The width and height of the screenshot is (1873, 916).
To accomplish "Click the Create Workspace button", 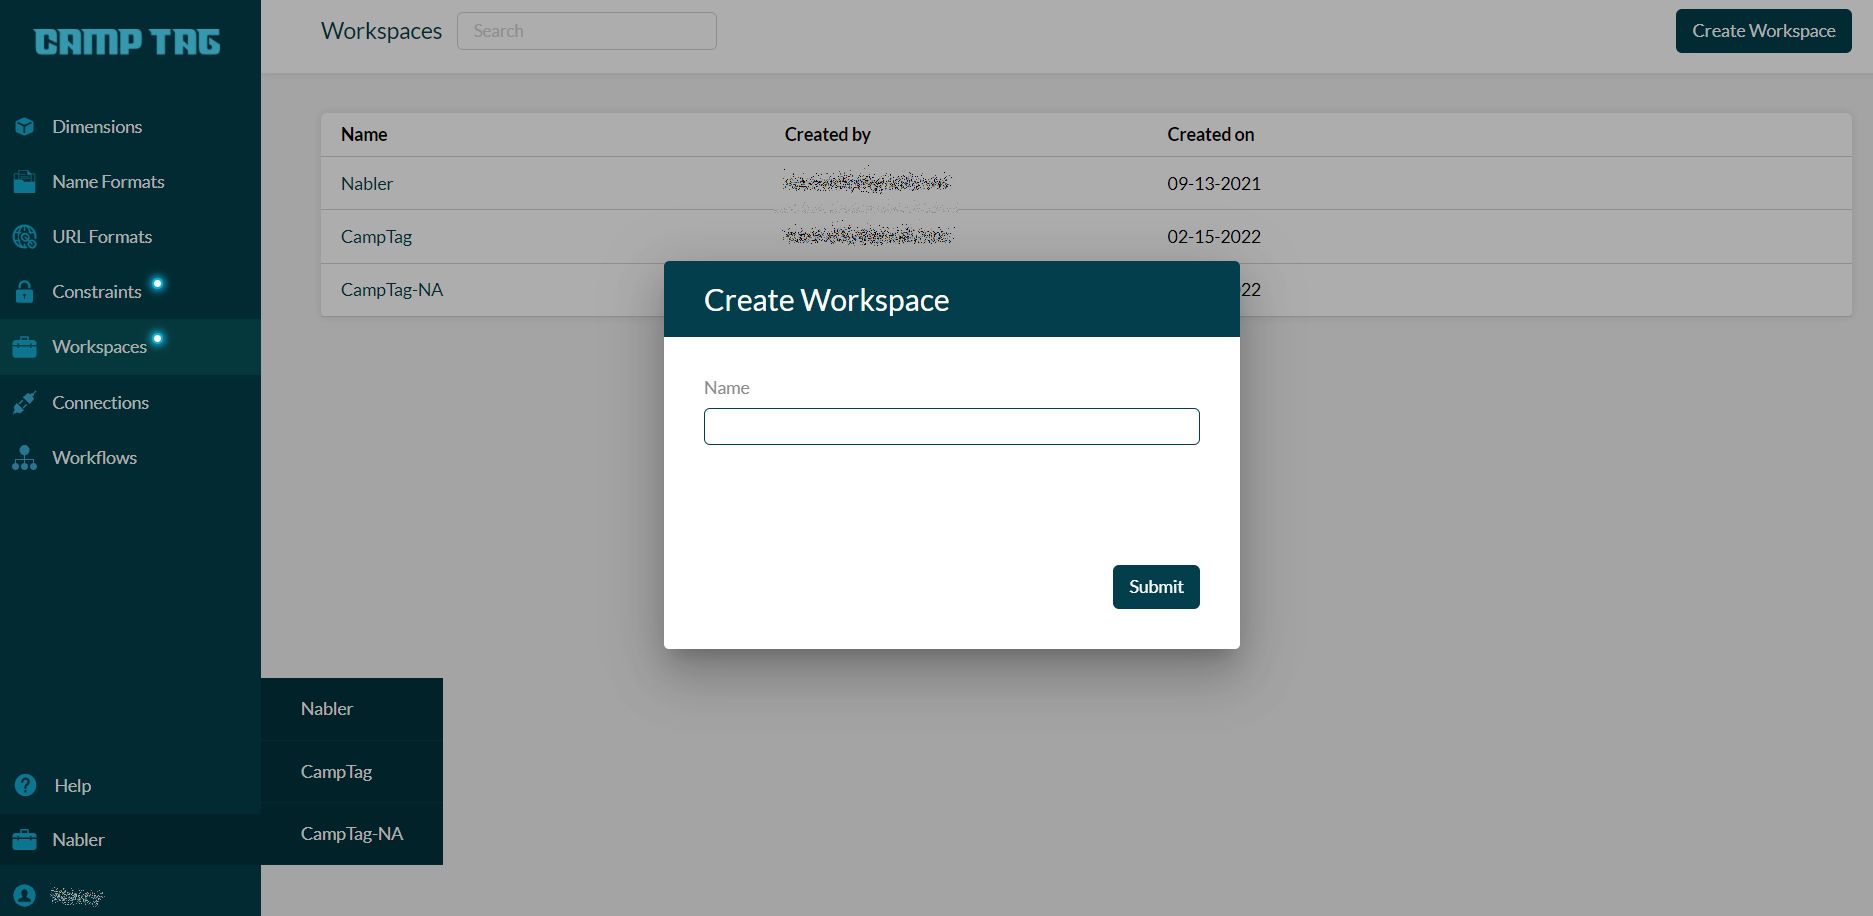I will click(1762, 30).
